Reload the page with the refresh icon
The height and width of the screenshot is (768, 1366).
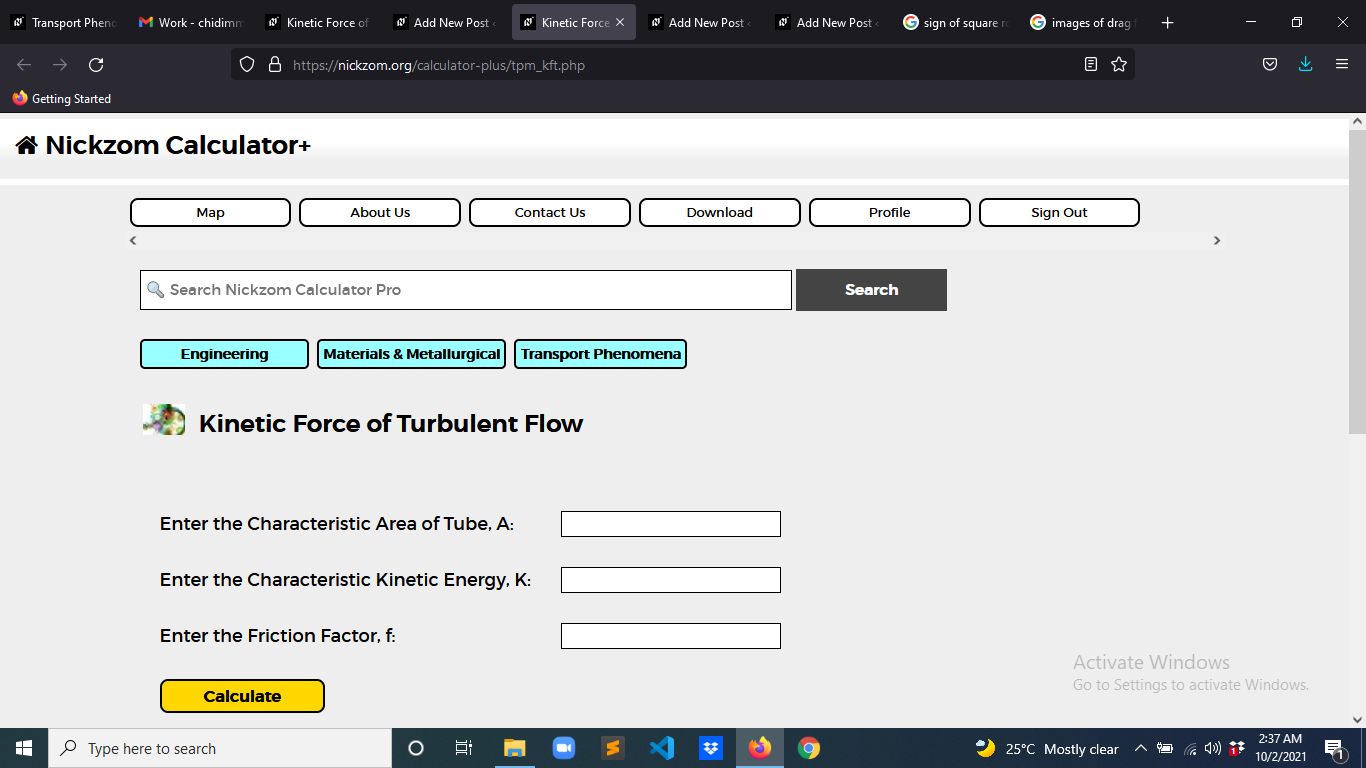[96, 65]
